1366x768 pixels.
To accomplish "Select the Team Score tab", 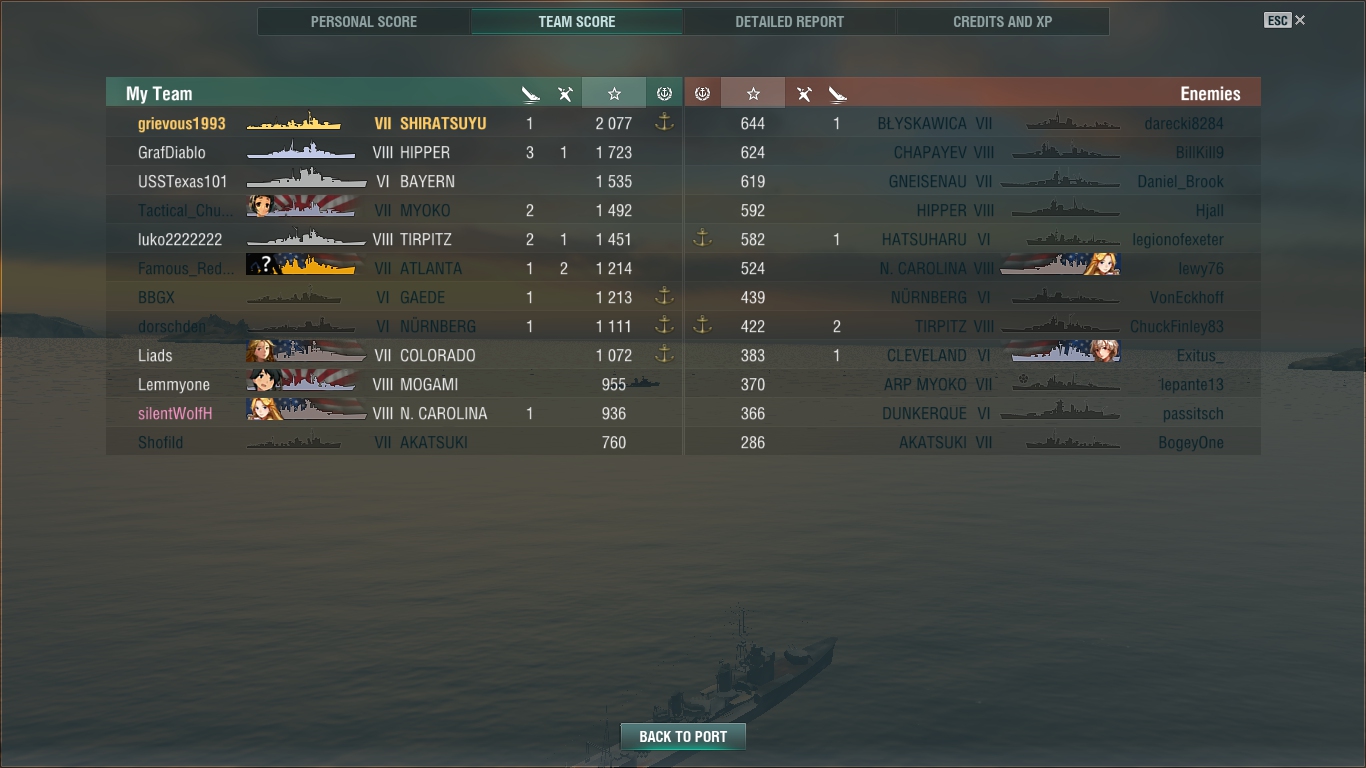I will coord(577,21).
